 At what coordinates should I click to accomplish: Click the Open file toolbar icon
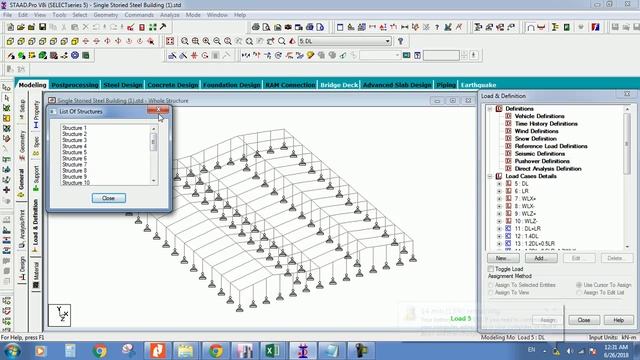click(x=21, y=27)
